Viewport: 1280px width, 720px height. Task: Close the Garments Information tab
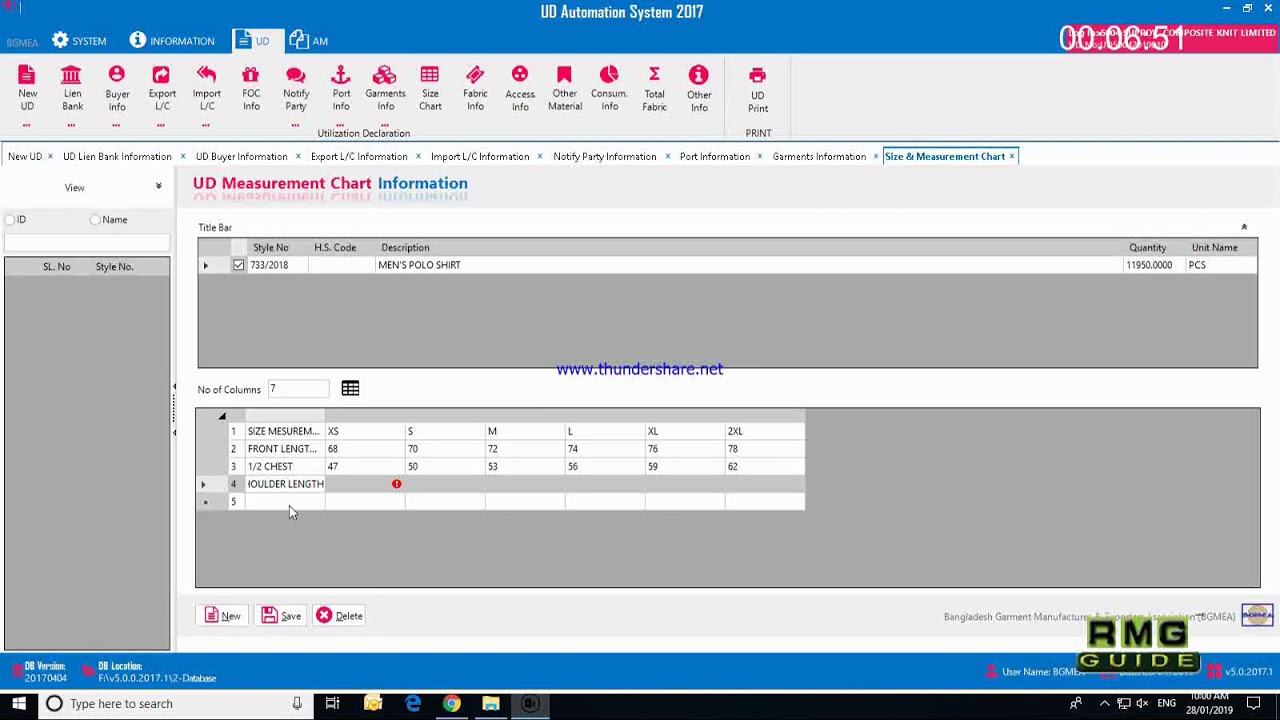(x=876, y=156)
